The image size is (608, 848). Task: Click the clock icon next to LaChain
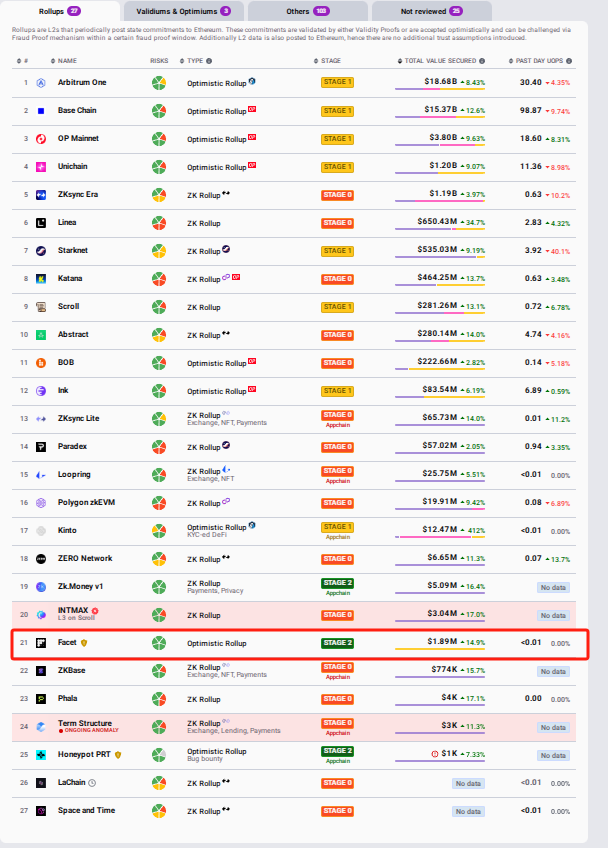[92, 783]
